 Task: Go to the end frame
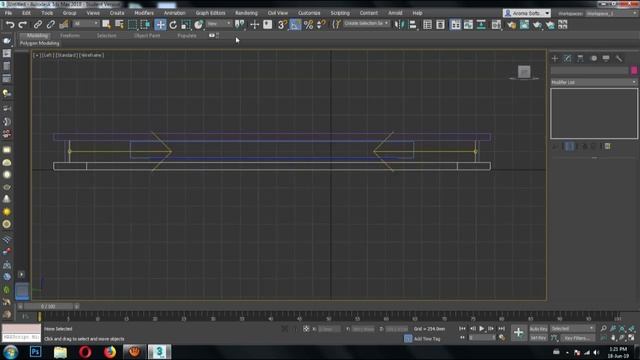pyautogui.click(x=501, y=329)
